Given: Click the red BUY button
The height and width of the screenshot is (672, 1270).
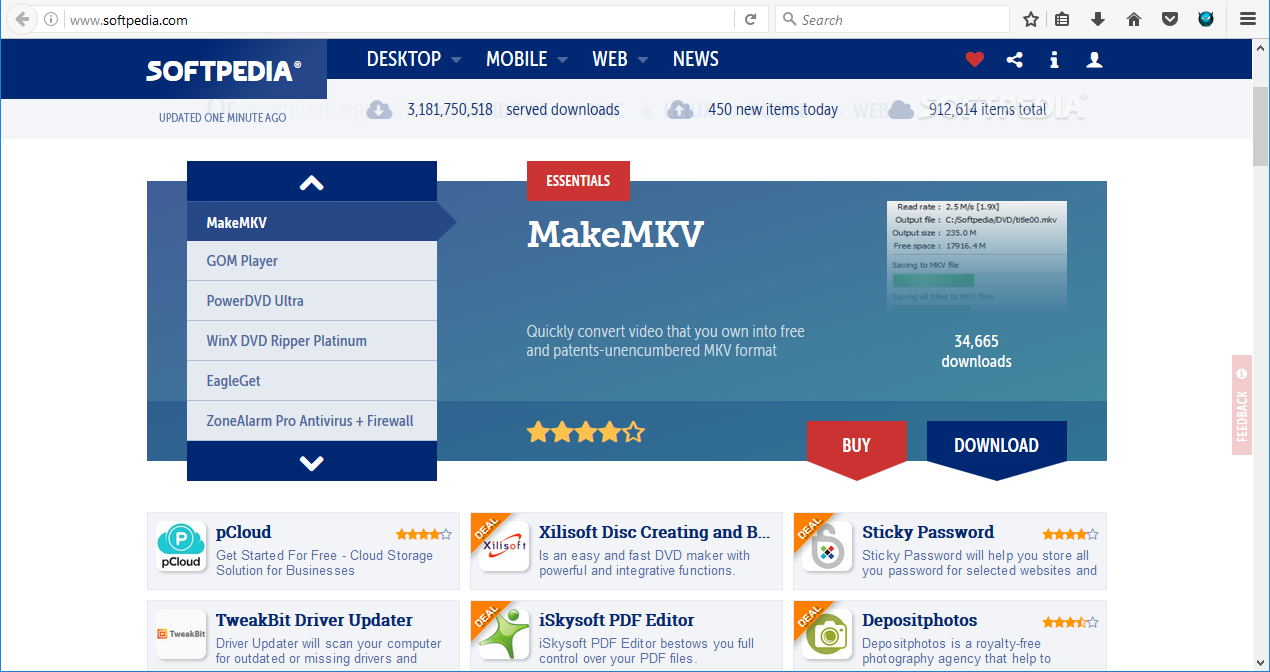Looking at the screenshot, I should (x=857, y=446).
